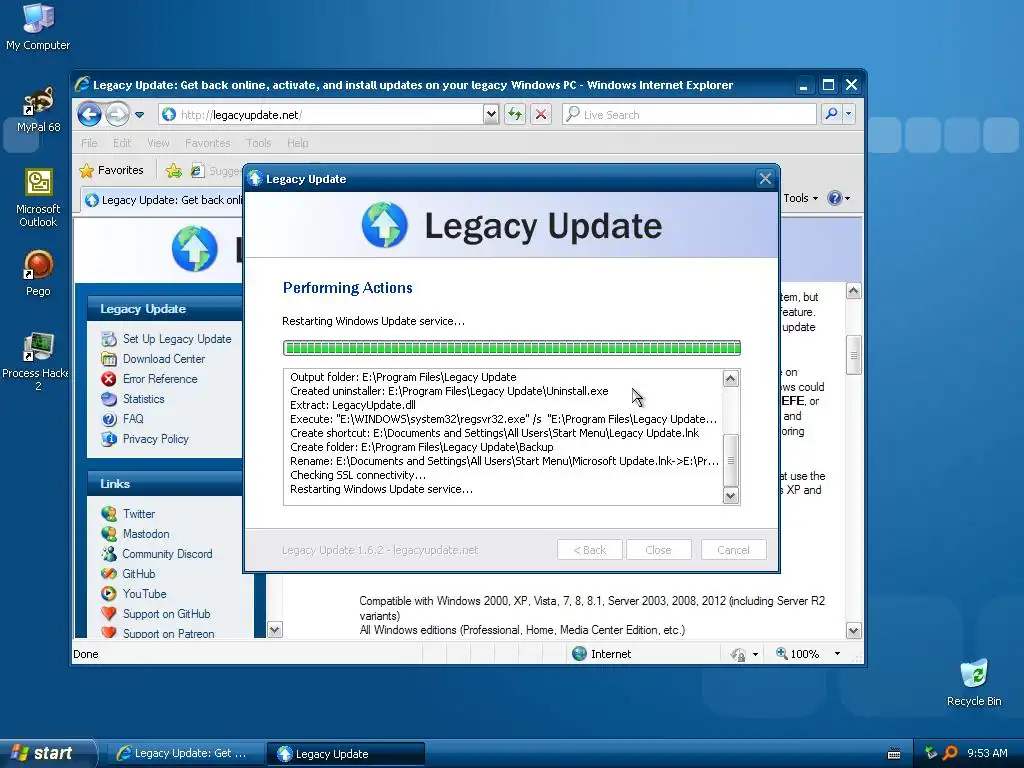Expand the Live Search provider dropdown

(848, 114)
